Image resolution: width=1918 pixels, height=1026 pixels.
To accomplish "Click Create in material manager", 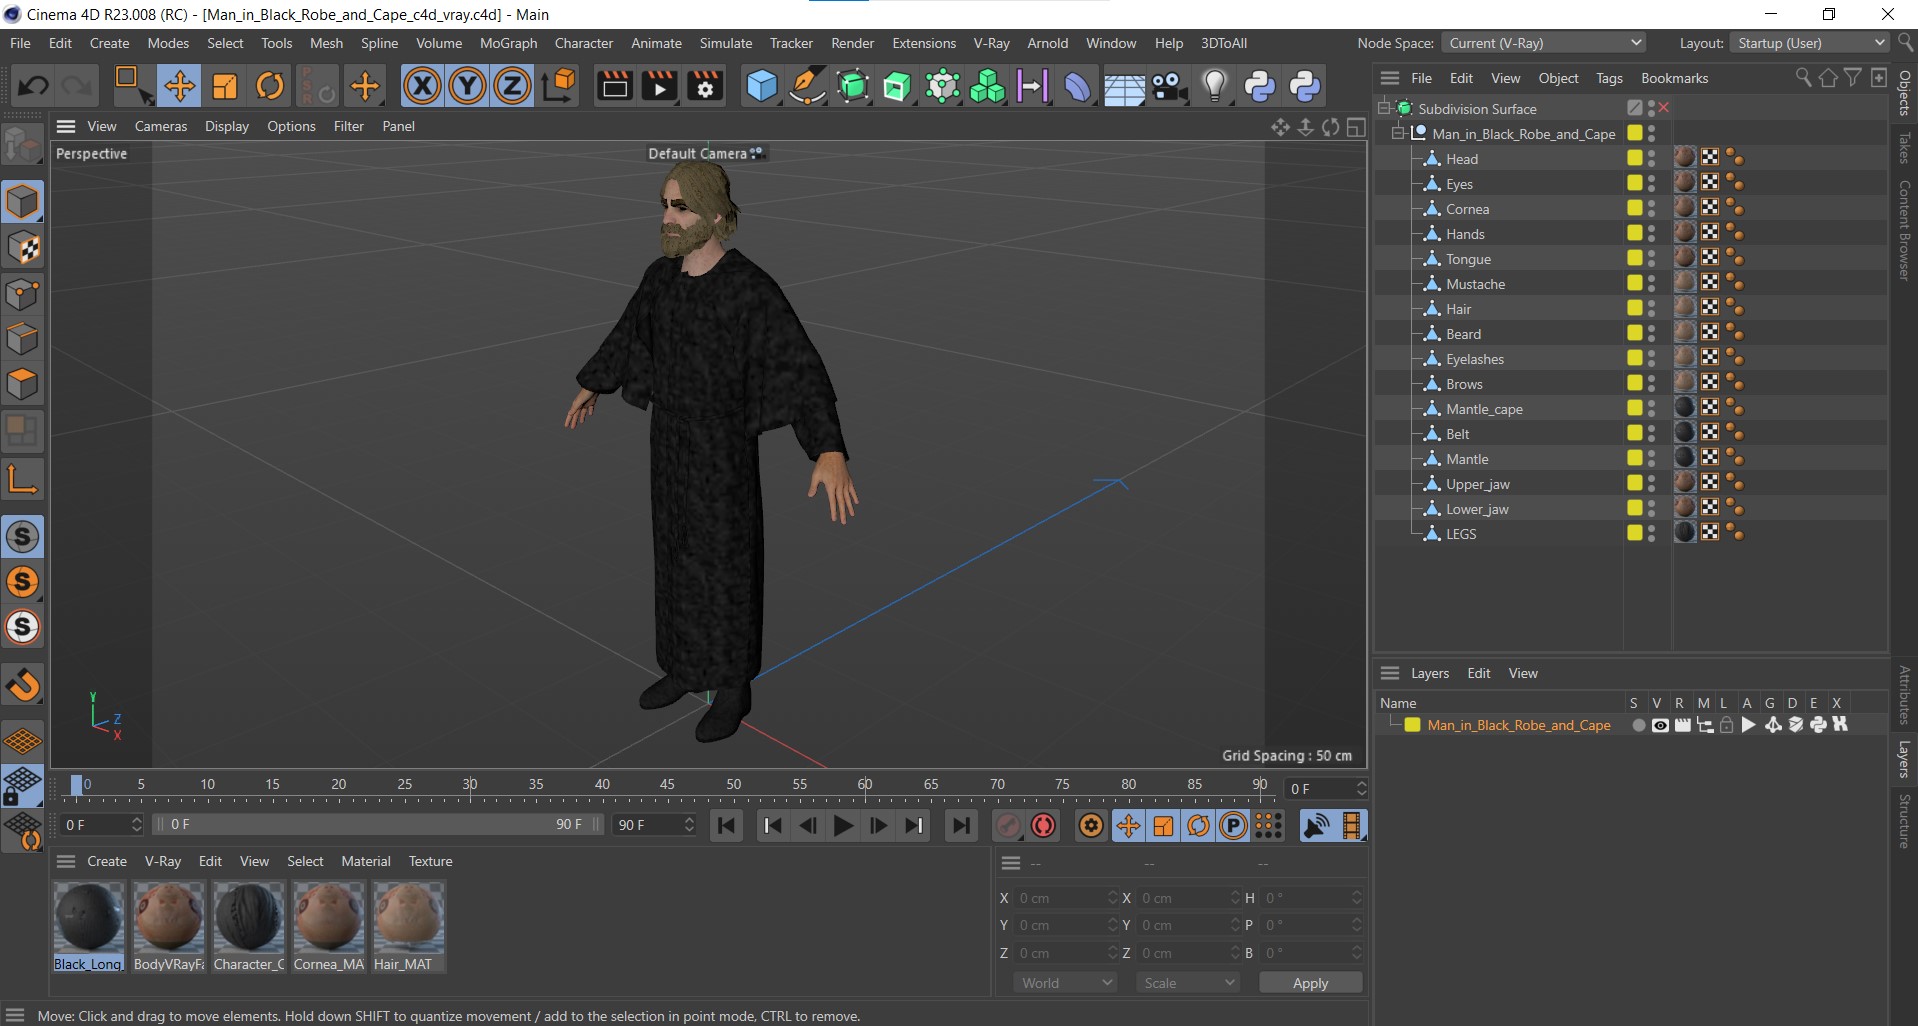I will click(x=107, y=861).
